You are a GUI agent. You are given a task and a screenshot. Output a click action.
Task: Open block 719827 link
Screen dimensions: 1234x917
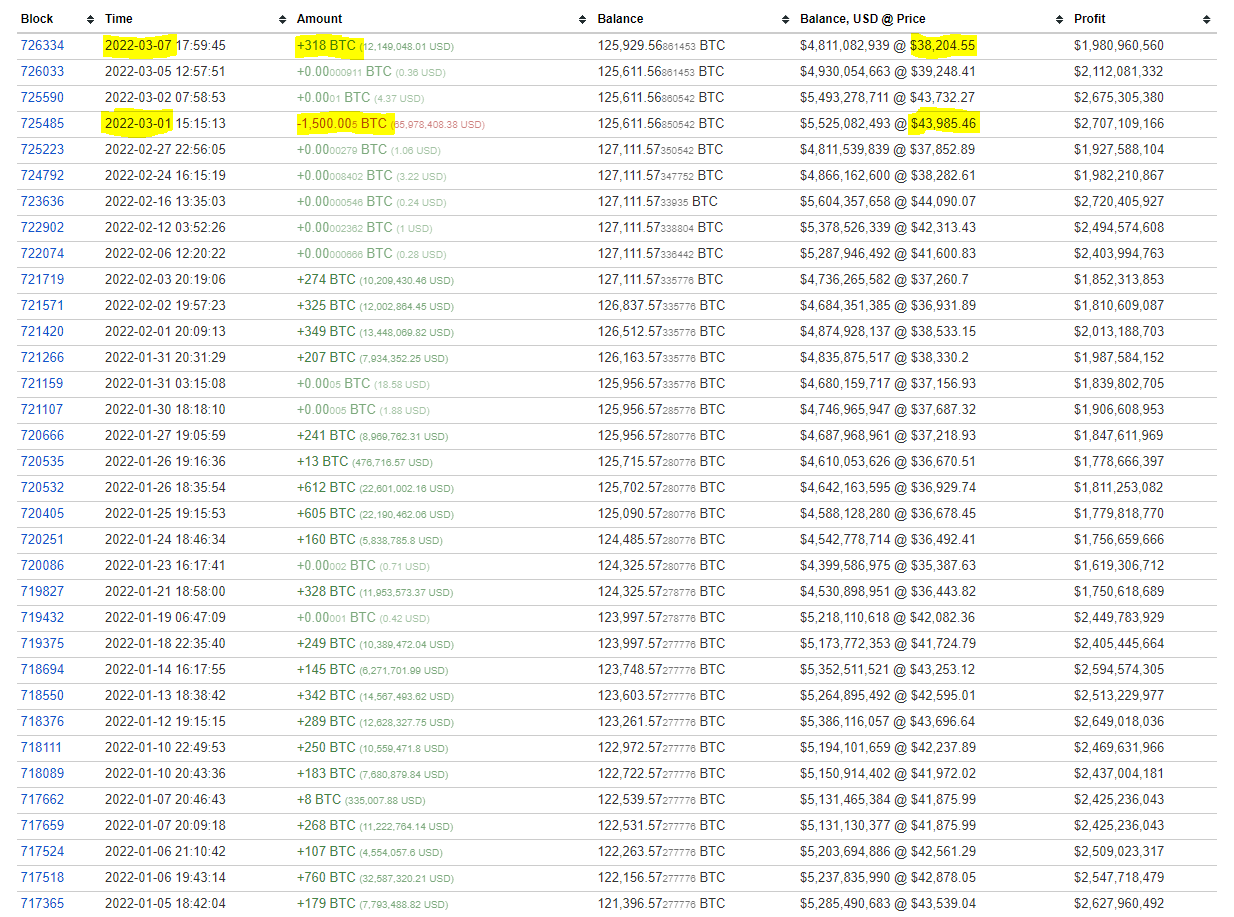(42, 592)
